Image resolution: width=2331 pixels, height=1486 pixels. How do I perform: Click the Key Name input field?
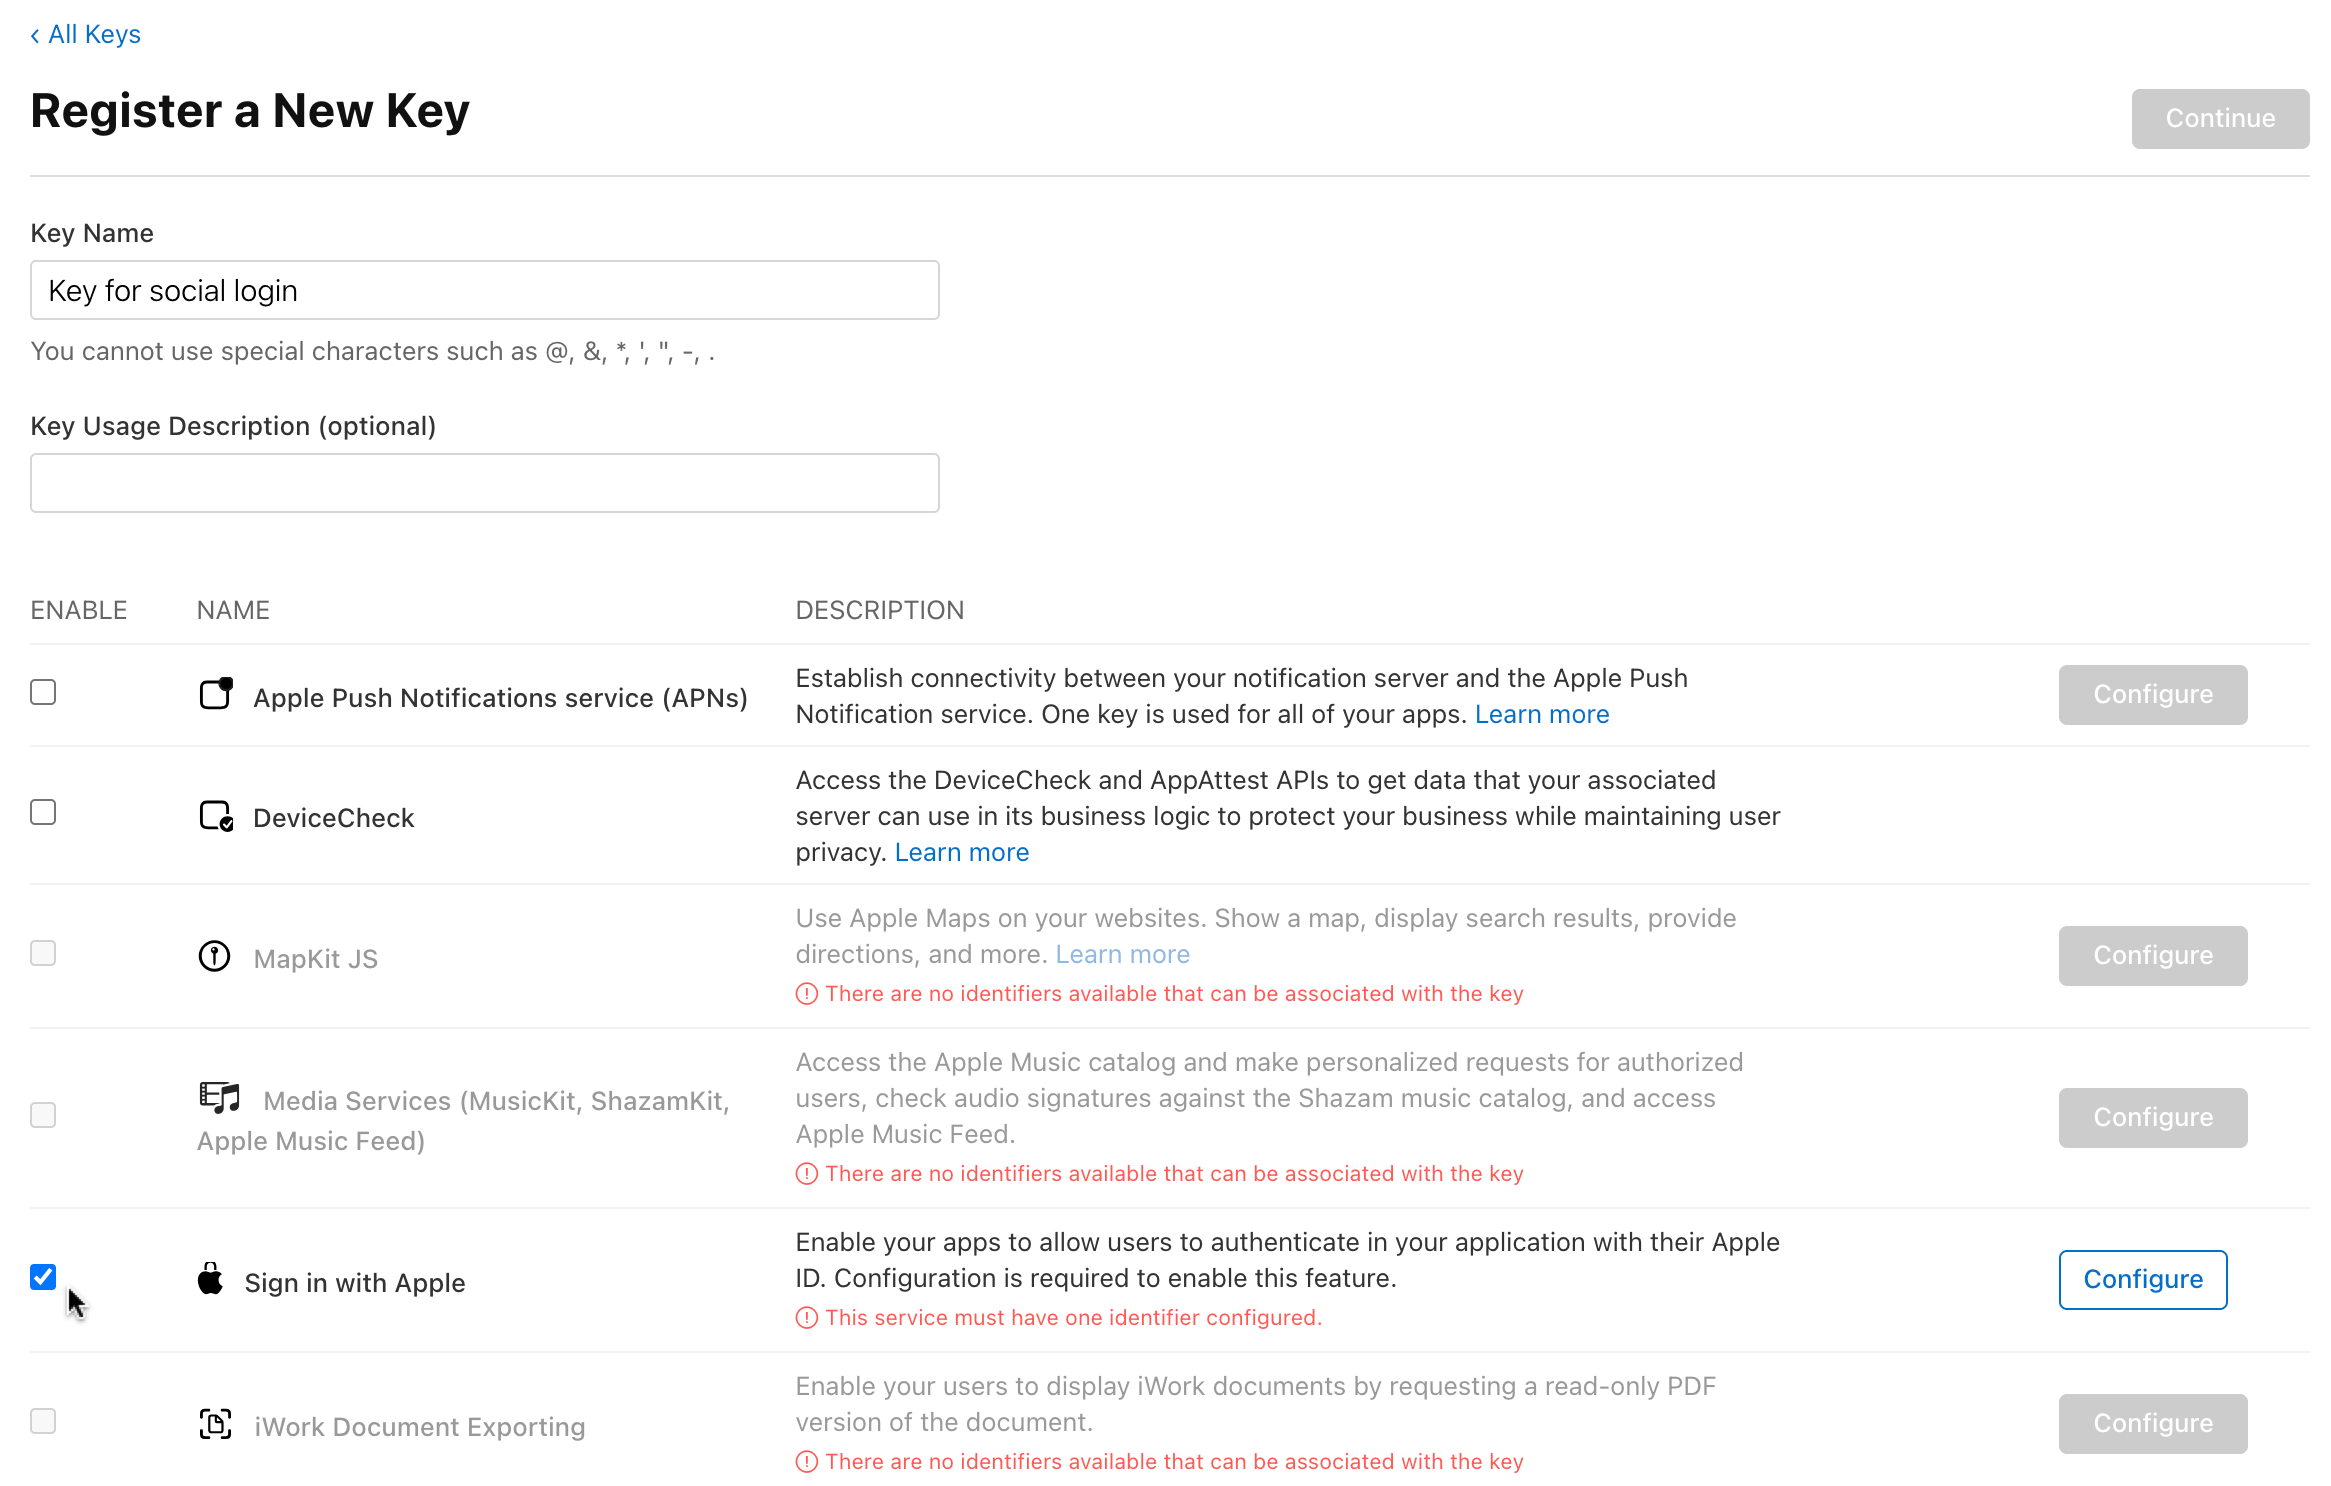485,290
